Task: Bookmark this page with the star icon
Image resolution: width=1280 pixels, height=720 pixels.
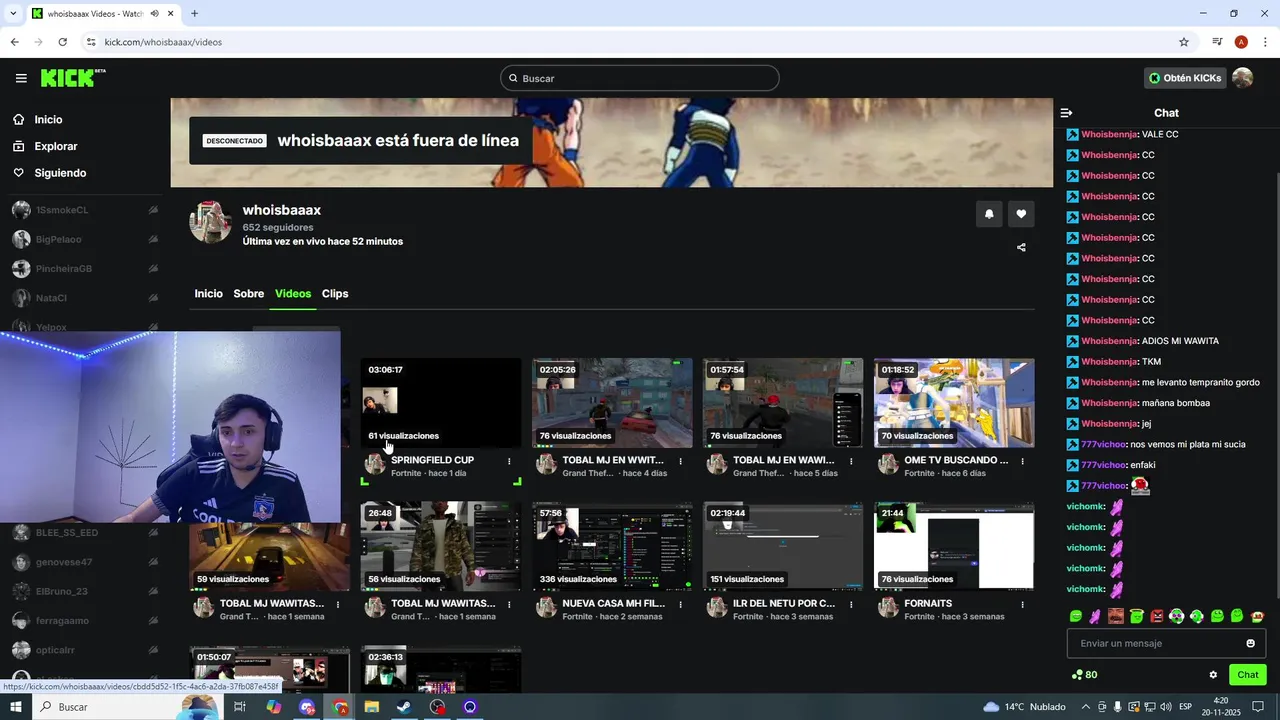Action: (x=1184, y=42)
